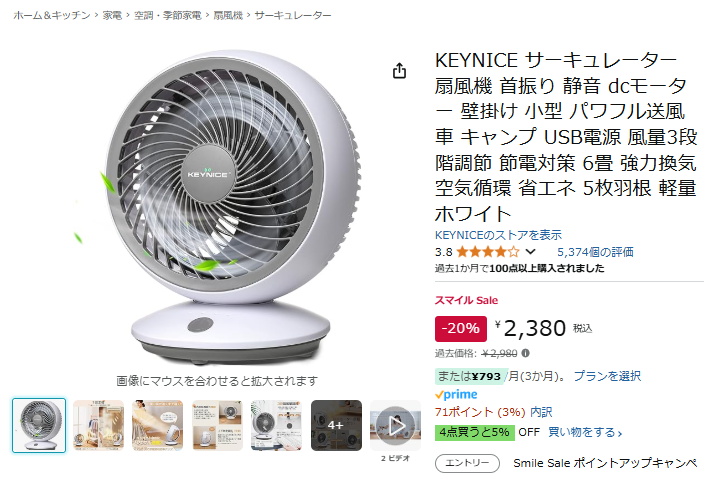This screenshot has width=714, height=478.
Task: View the 5,374個の評価 reviews link
Action: (x=595, y=252)
